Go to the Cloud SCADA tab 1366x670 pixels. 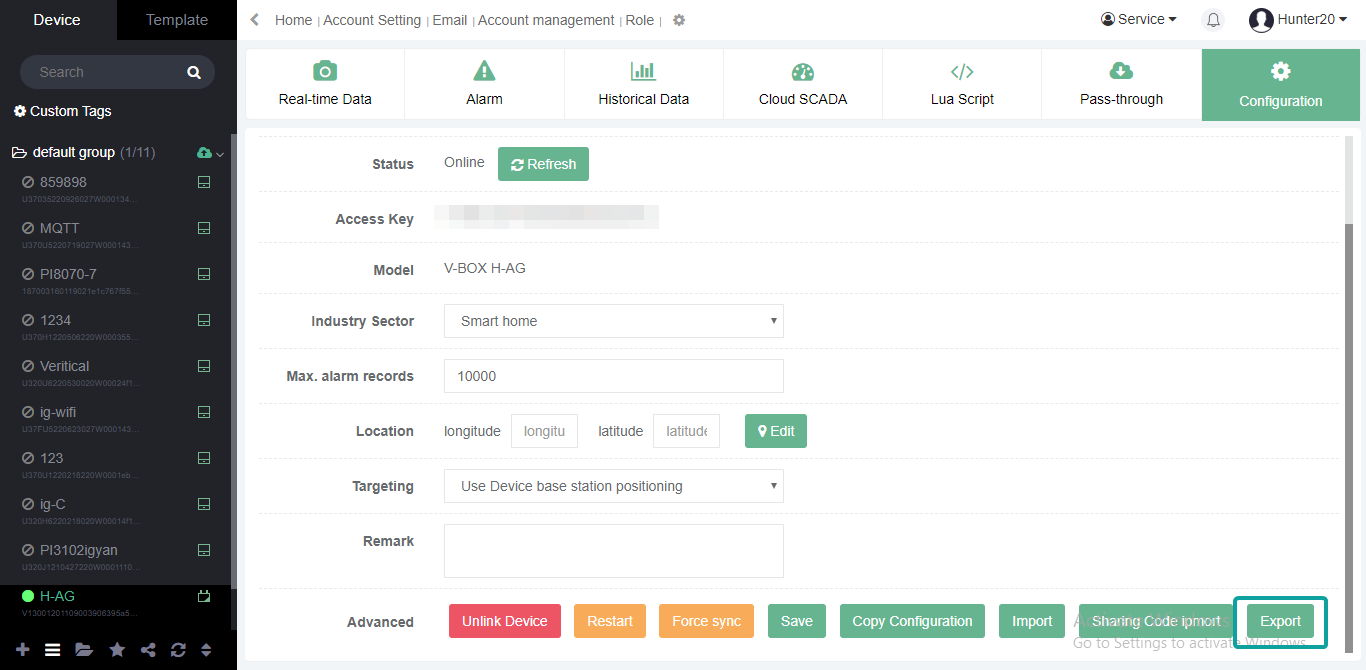click(x=802, y=84)
